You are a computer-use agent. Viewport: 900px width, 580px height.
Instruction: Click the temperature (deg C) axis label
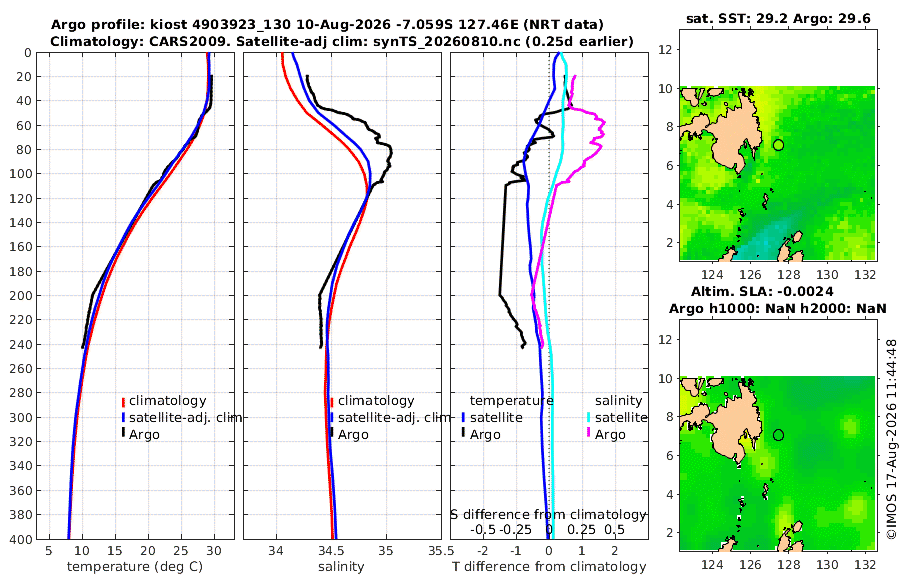click(x=135, y=567)
